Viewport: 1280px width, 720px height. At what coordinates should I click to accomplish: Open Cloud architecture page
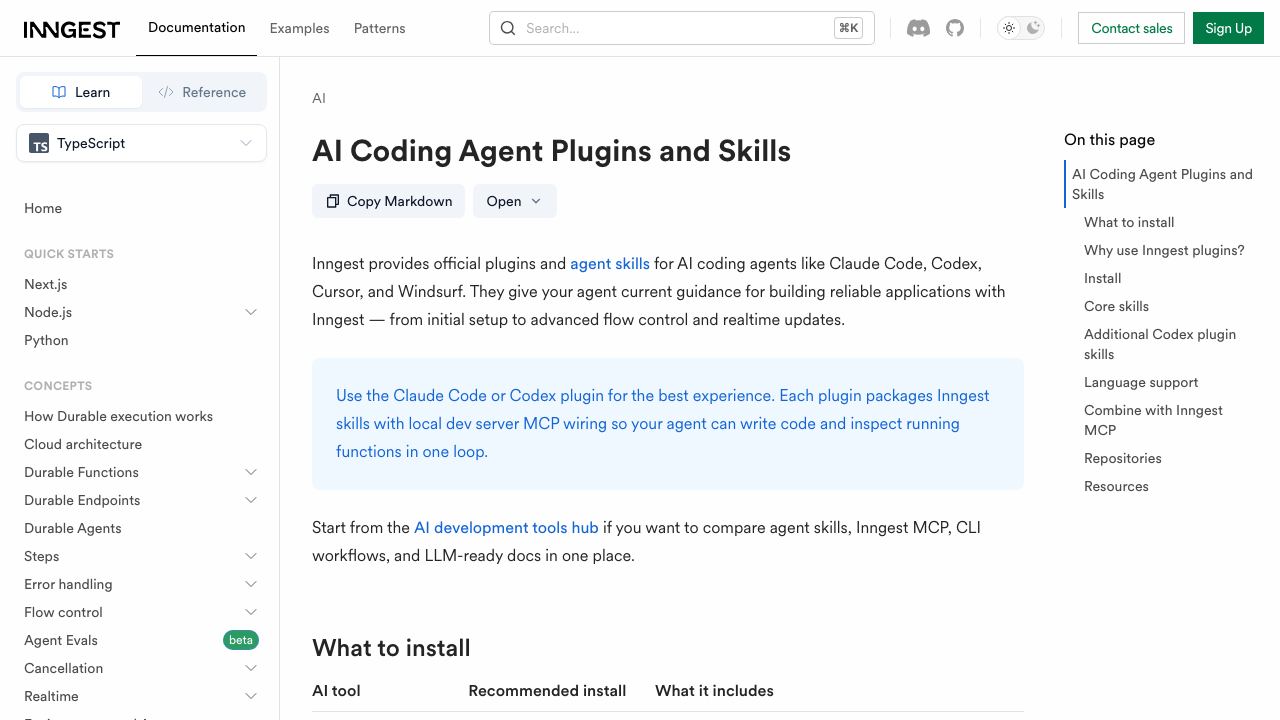[x=83, y=444]
